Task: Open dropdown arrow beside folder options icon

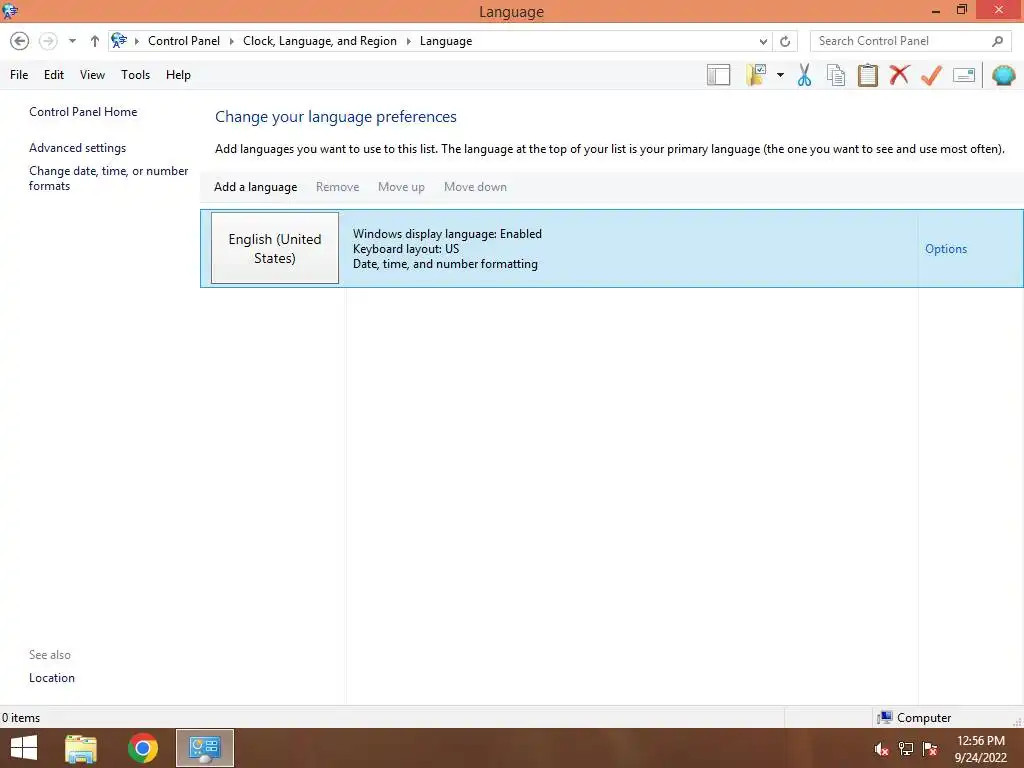Action: point(780,75)
